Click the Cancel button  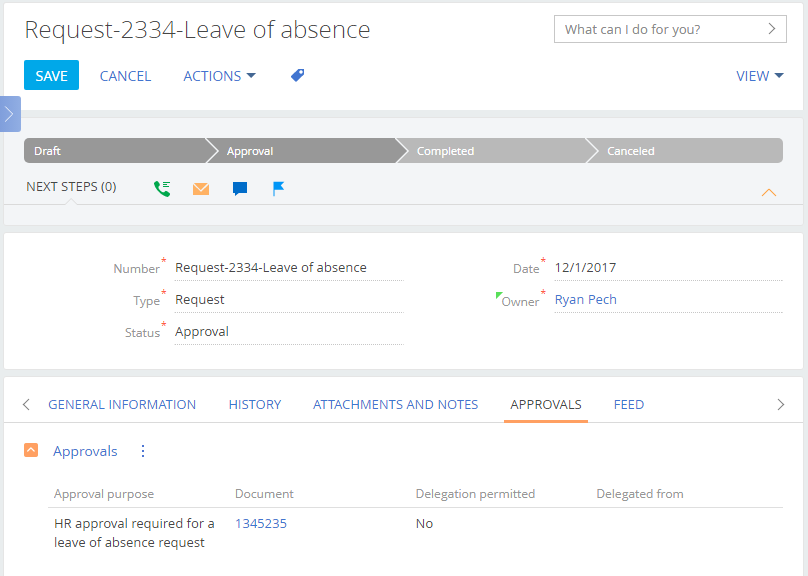(125, 76)
